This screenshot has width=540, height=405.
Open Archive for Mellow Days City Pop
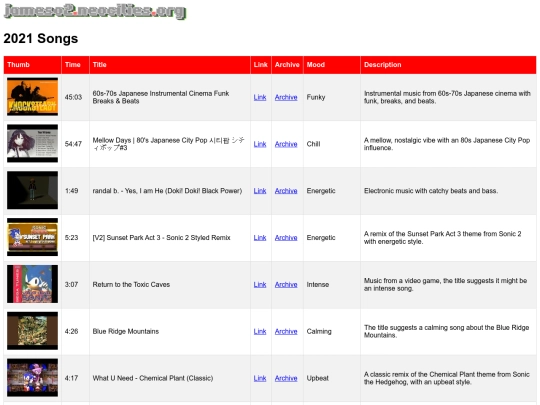coord(286,144)
